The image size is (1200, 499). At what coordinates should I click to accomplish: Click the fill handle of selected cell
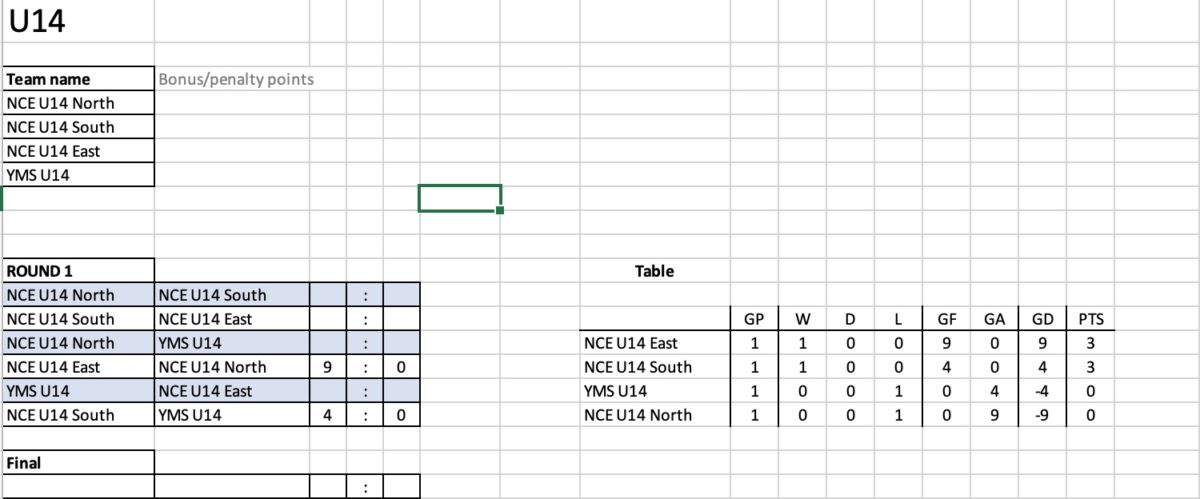(x=500, y=210)
